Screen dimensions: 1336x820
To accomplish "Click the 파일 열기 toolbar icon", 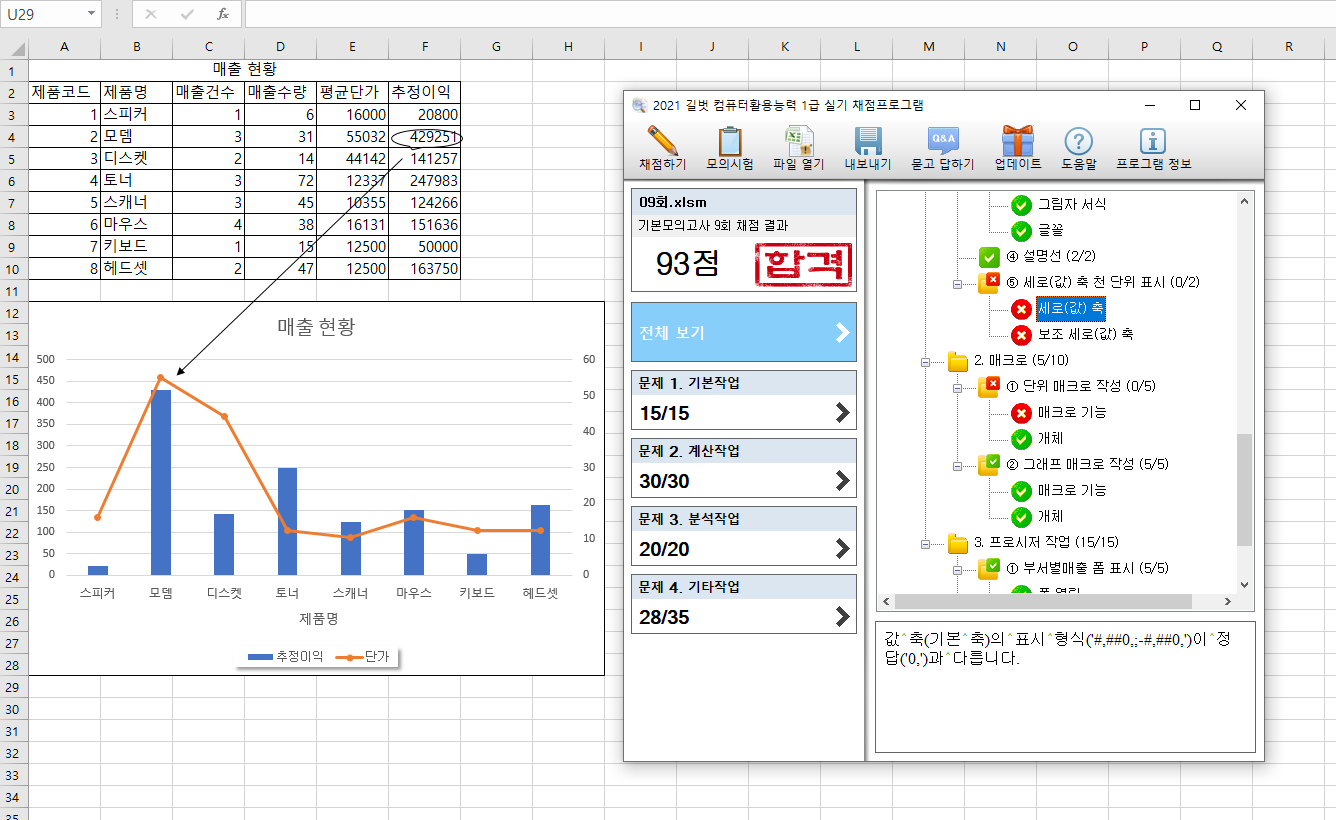I will [798, 142].
